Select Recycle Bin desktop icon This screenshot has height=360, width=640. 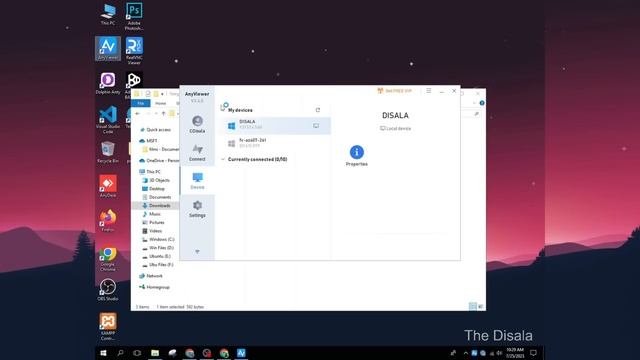click(108, 152)
